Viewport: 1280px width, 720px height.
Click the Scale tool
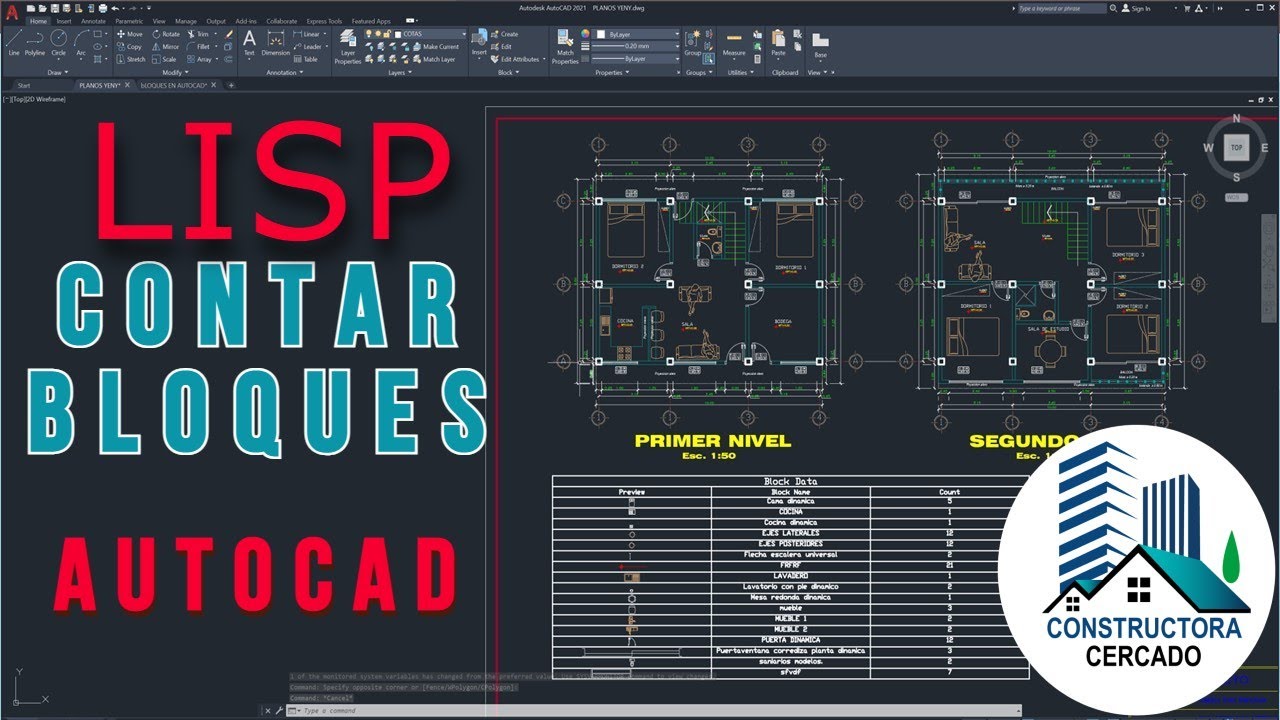(165, 59)
